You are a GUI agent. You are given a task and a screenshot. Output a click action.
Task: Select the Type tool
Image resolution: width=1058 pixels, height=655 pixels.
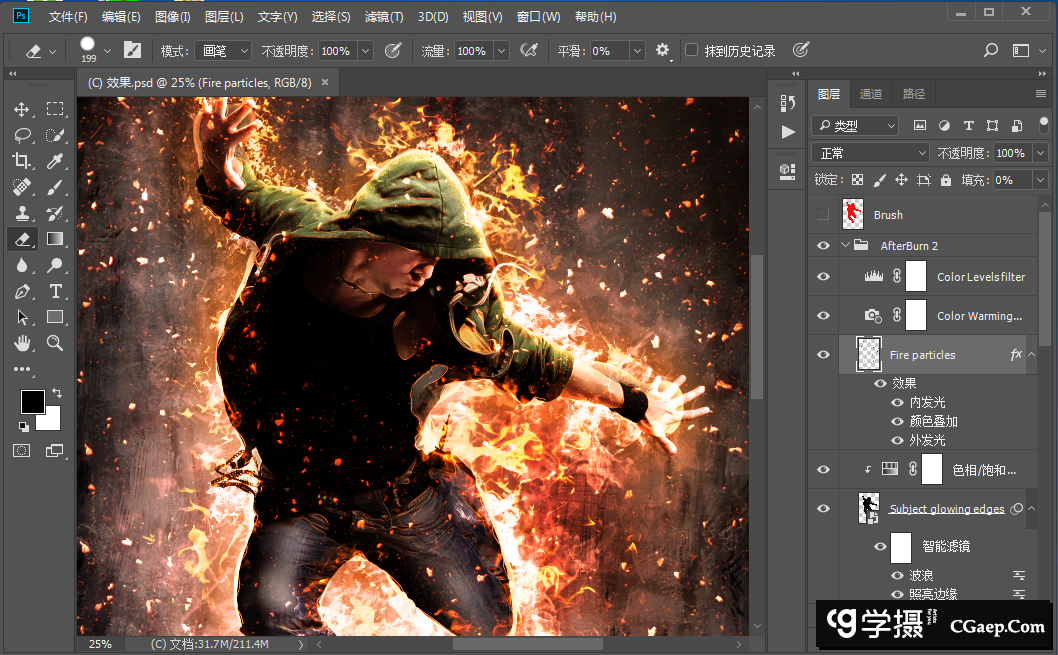55,291
